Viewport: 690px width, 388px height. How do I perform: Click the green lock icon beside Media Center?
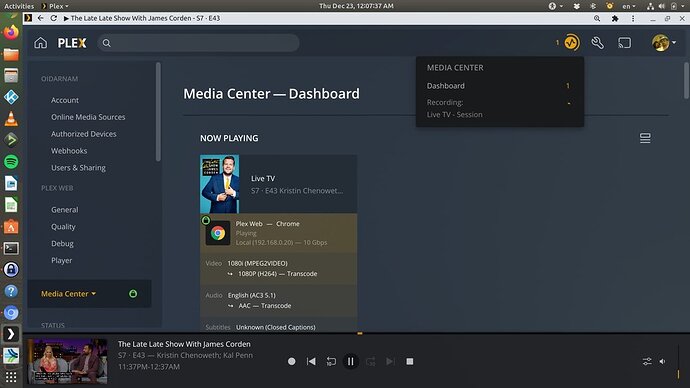[x=133, y=293]
